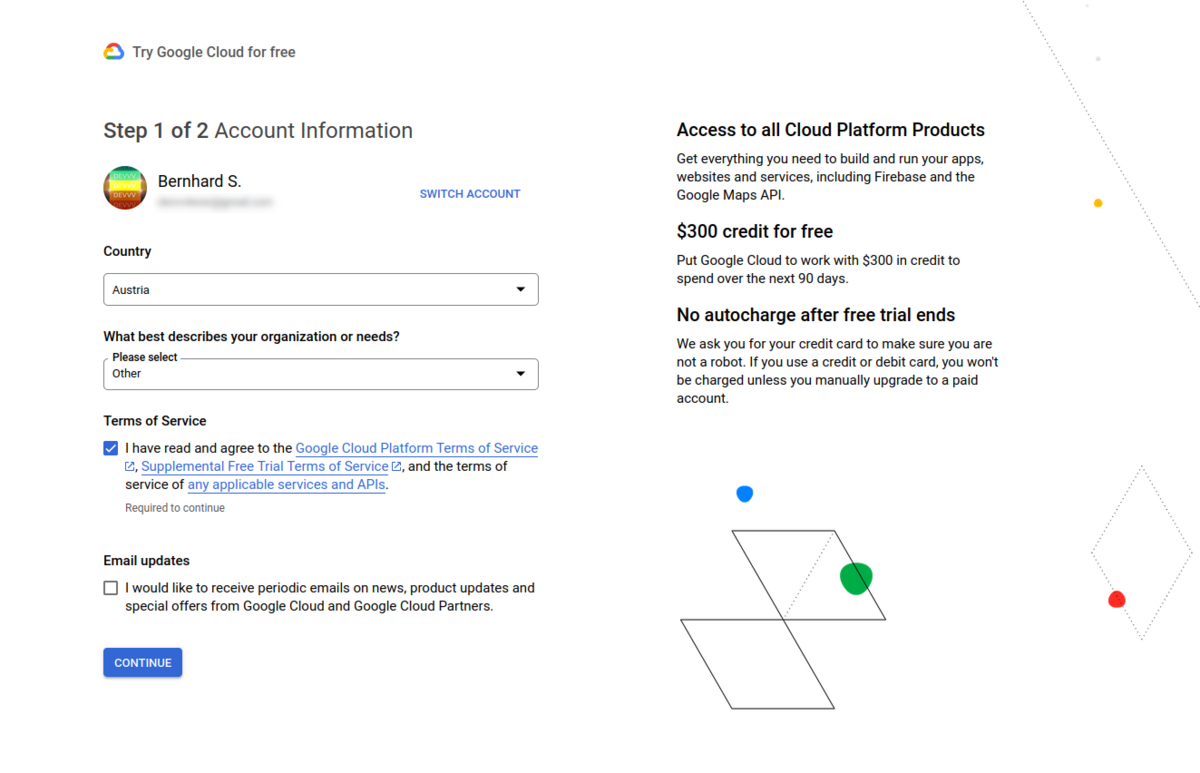Open the Country dropdown showing Austria
The width and height of the screenshot is (1200, 773).
(x=320, y=290)
